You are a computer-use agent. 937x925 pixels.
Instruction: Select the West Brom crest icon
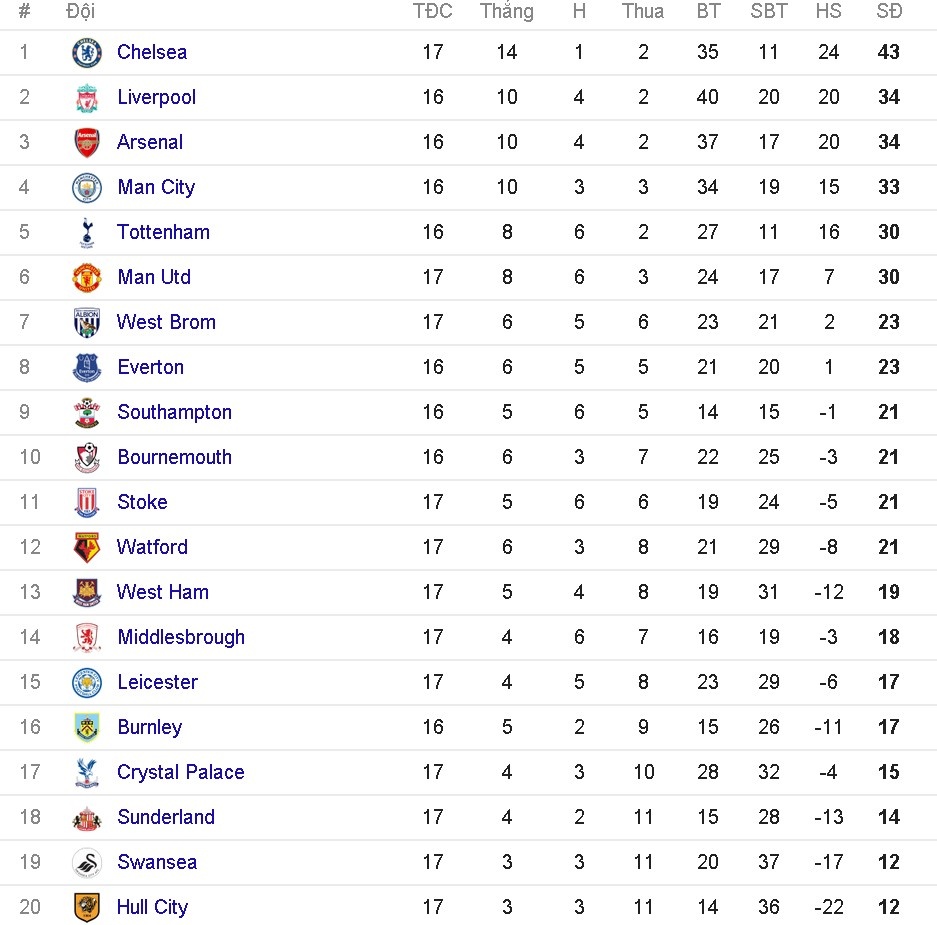tap(87, 322)
